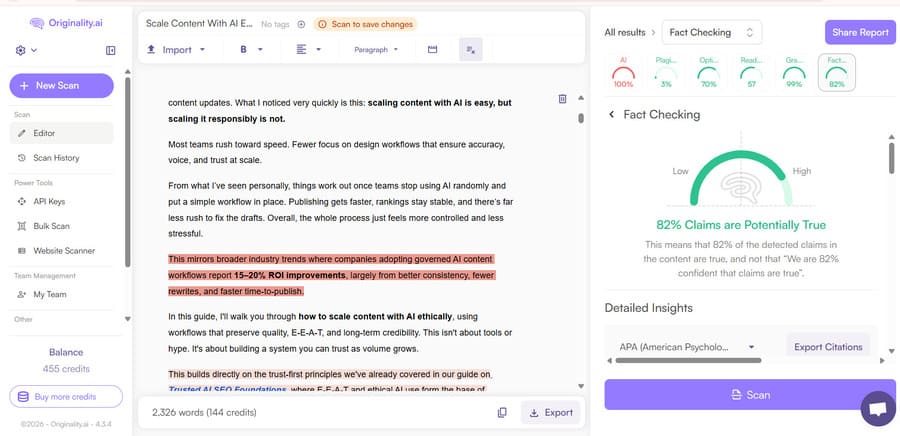Viewport: 900px width, 436px height.
Task: Click the editor scroll-up arrow
Action: click(581, 98)
